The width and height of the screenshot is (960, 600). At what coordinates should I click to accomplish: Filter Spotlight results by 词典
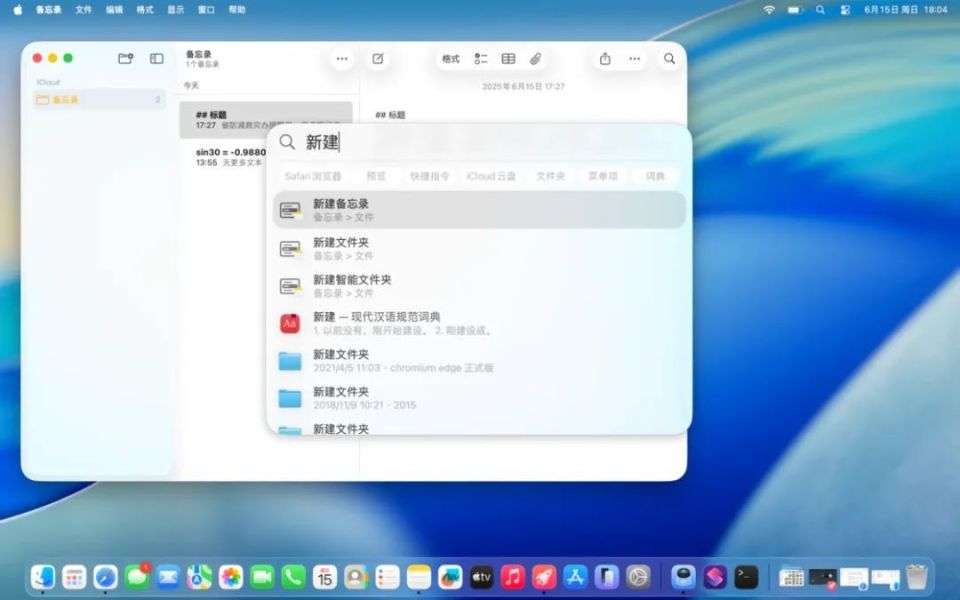tap(654, 176)
